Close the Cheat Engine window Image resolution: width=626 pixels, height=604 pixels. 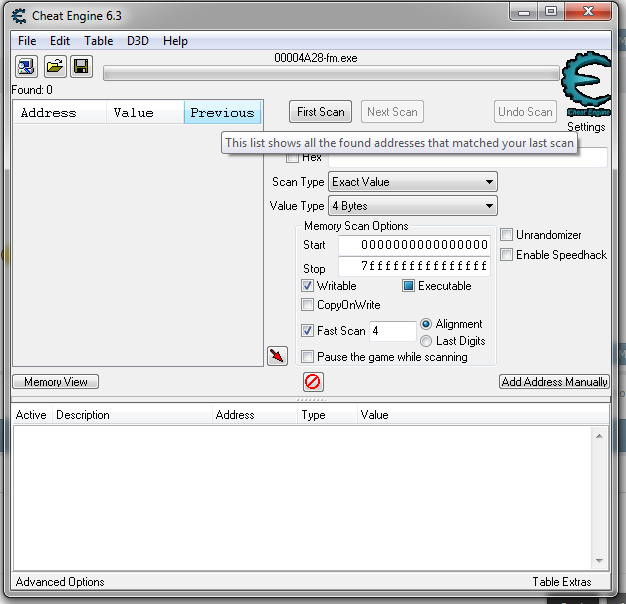tap(588, 12)
